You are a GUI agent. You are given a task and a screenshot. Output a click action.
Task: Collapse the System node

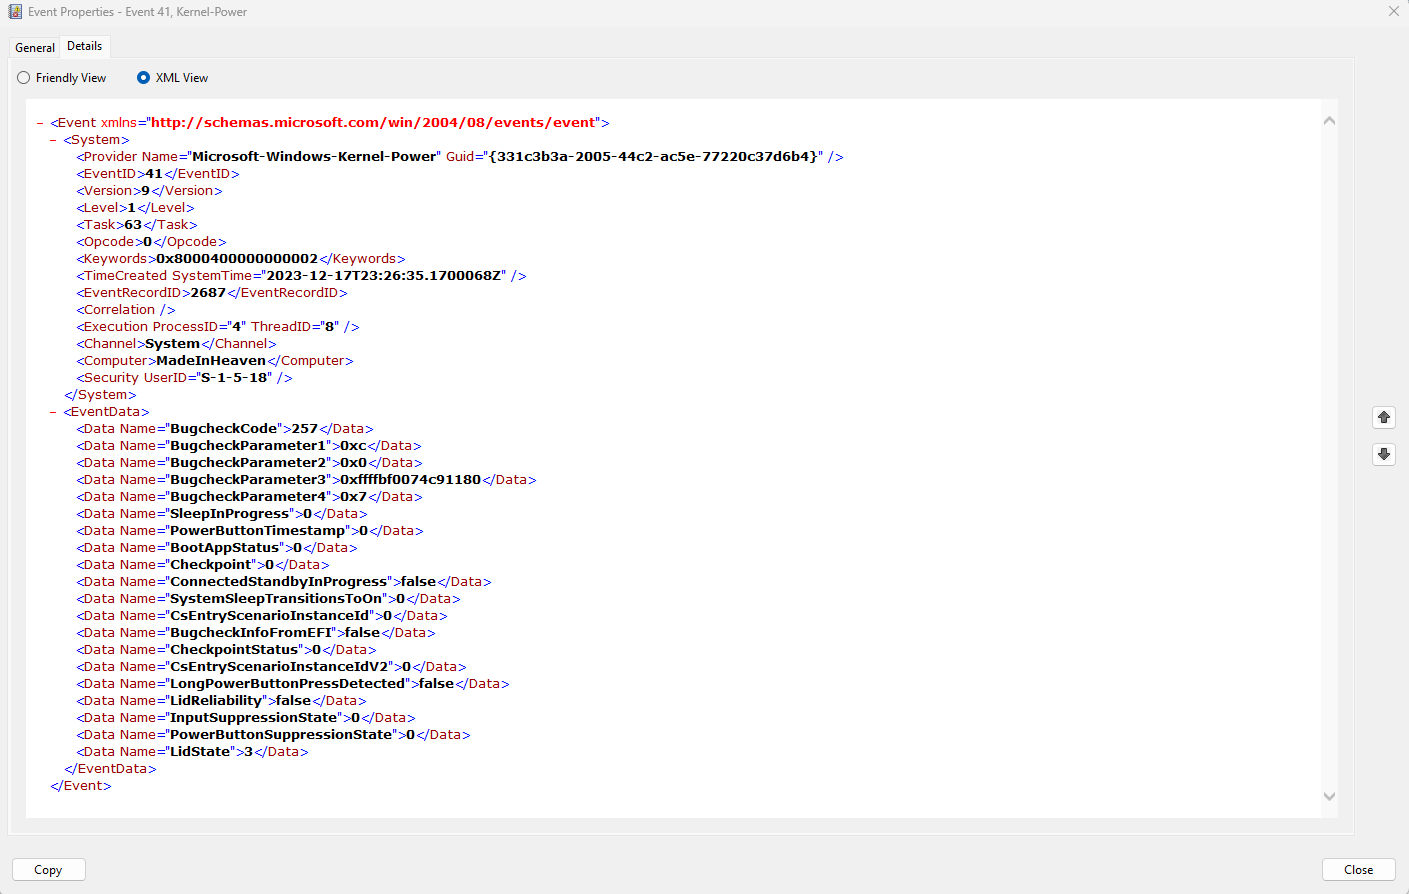tap(53, 140)
